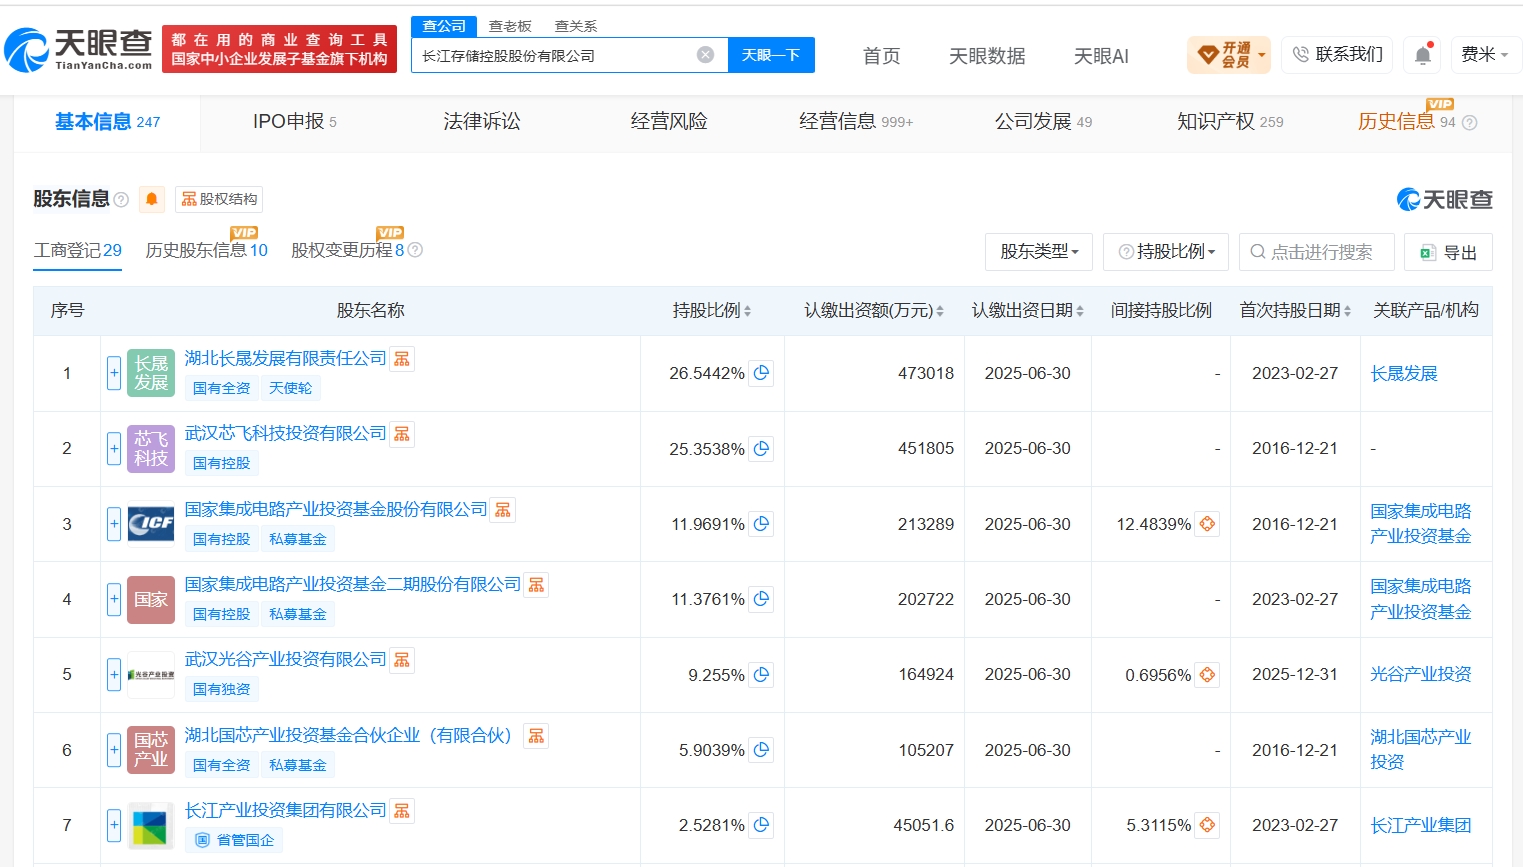Click the 导出 export button

pyautogui.click(x=1448, y=252)
